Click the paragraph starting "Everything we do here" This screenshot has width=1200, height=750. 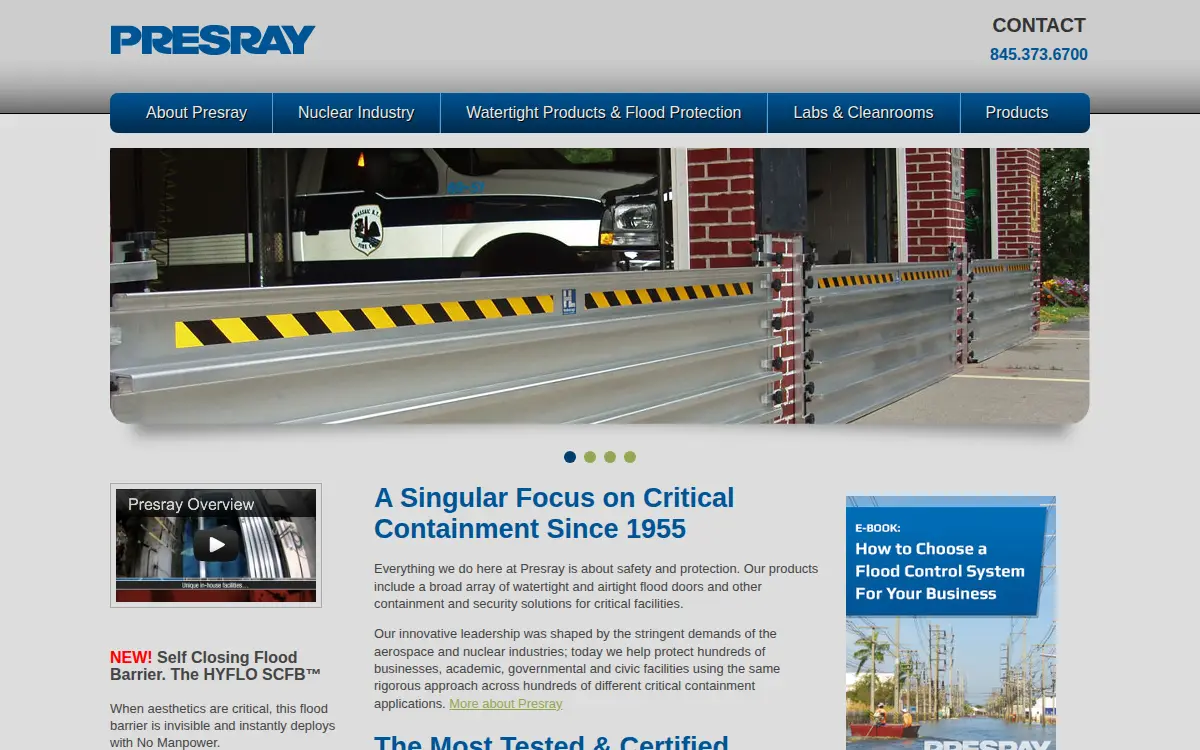(x=596, y=586)
